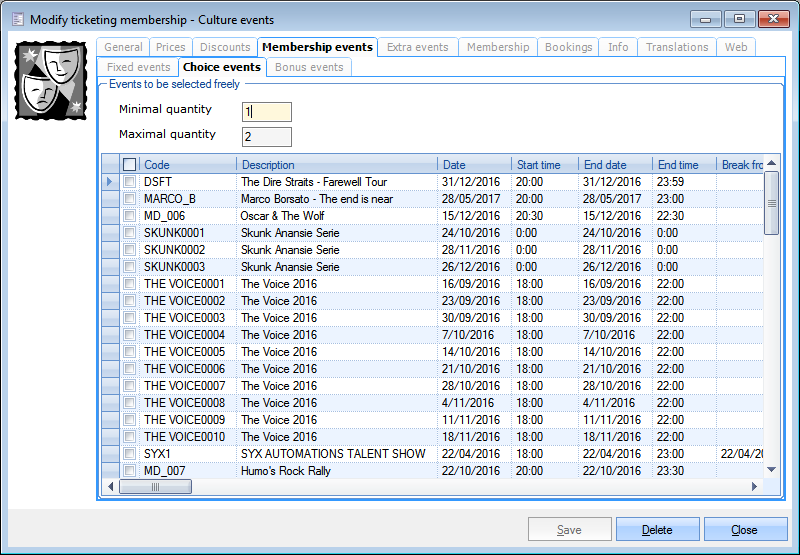Enable the MD_006 Oscar & The Wolf checkbox
800x555 pixels.
pos(129,216)
